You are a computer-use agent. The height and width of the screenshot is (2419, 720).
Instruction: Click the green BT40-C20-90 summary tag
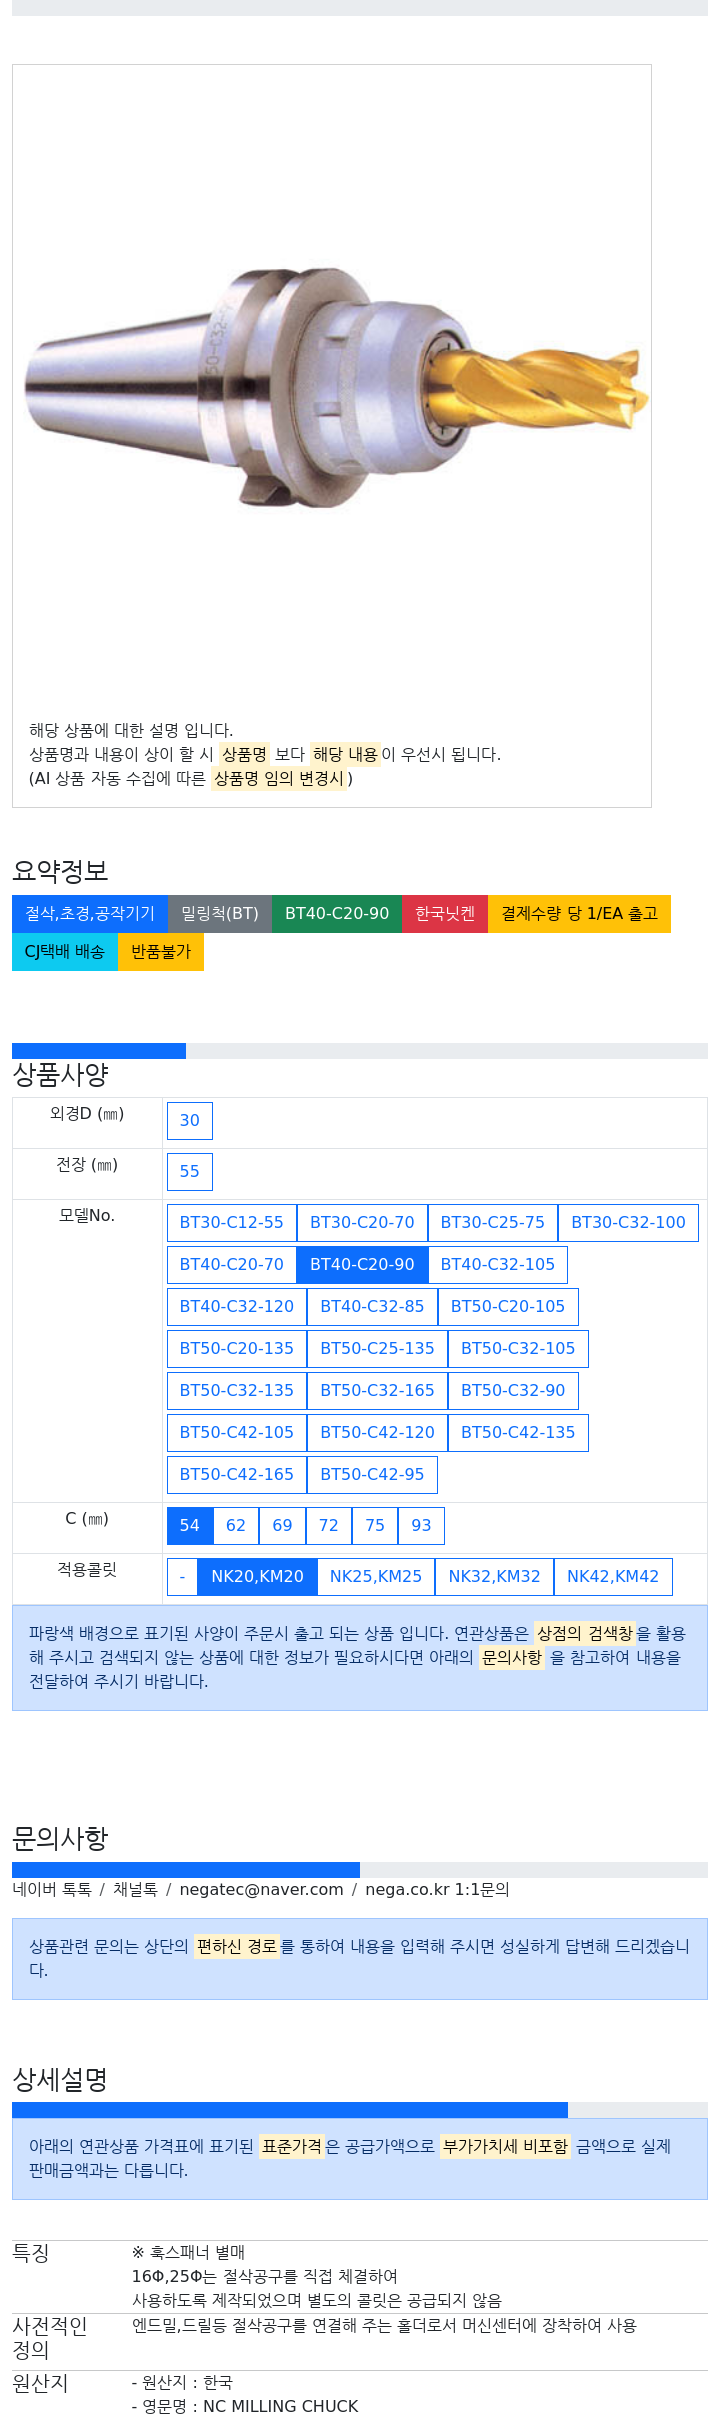(337, 914)
